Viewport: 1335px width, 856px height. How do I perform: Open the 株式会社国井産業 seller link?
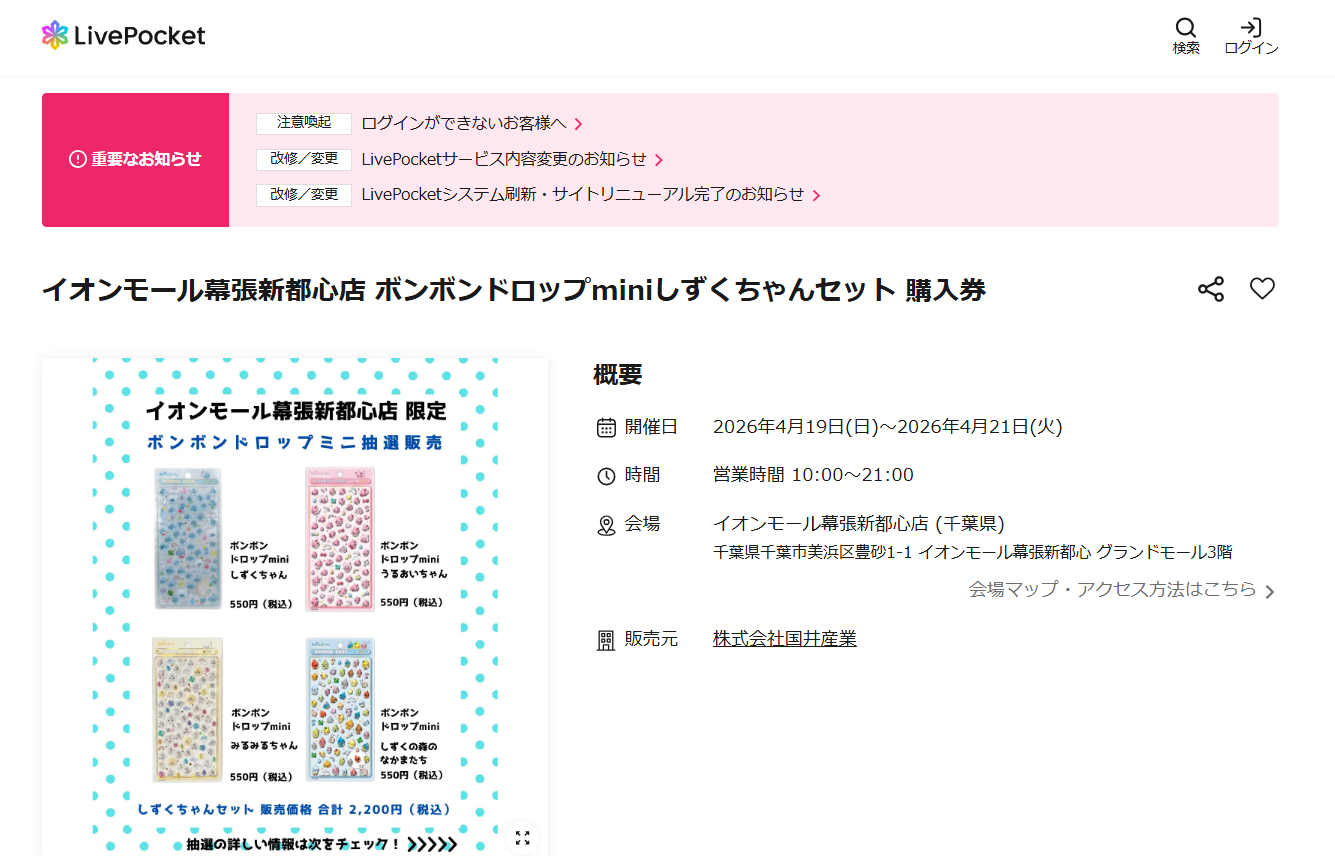point(784,639)
